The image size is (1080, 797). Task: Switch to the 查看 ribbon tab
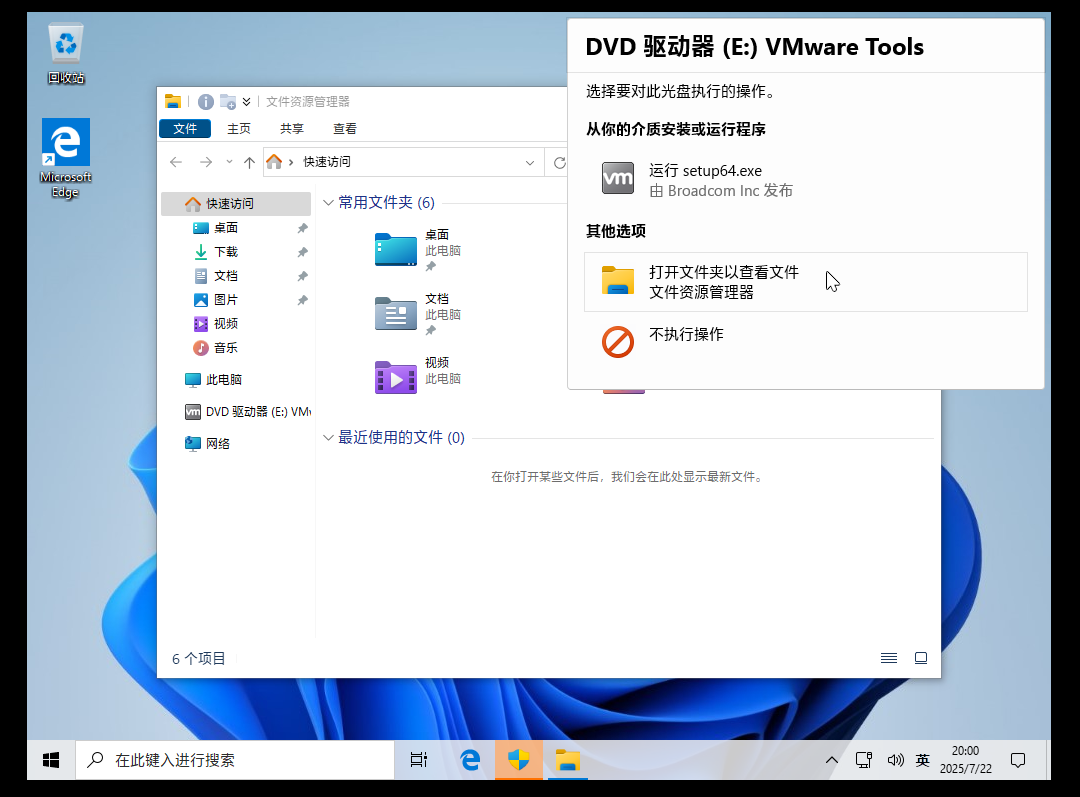[x=345, y=129]
